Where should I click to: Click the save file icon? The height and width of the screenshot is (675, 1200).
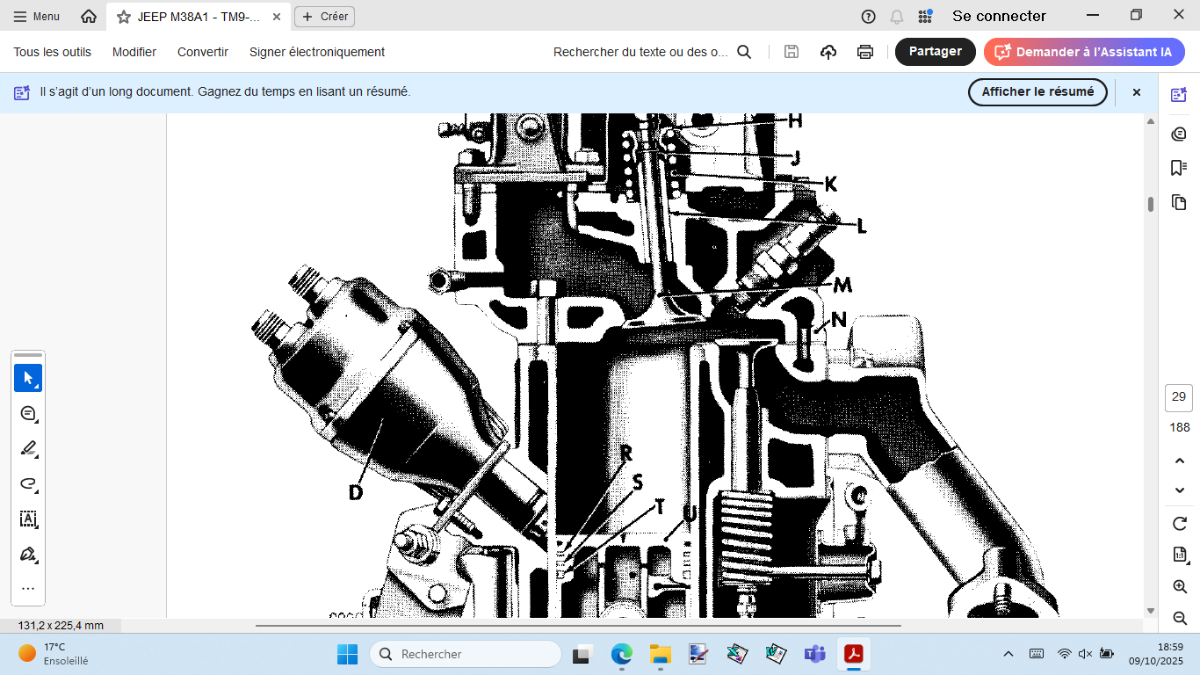791,52
